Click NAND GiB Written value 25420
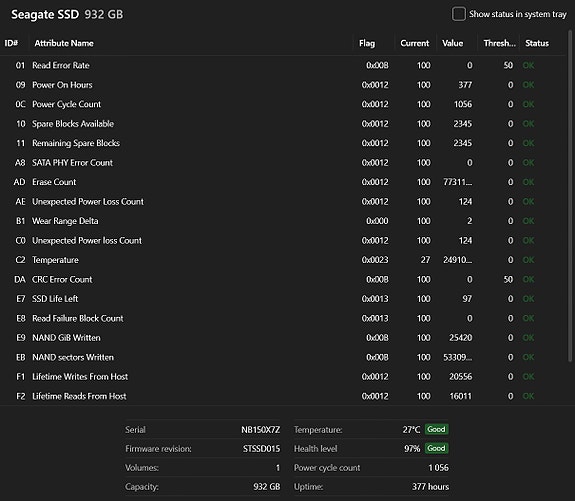This screenshot has width=575, height=501. (x=461, y=337)
